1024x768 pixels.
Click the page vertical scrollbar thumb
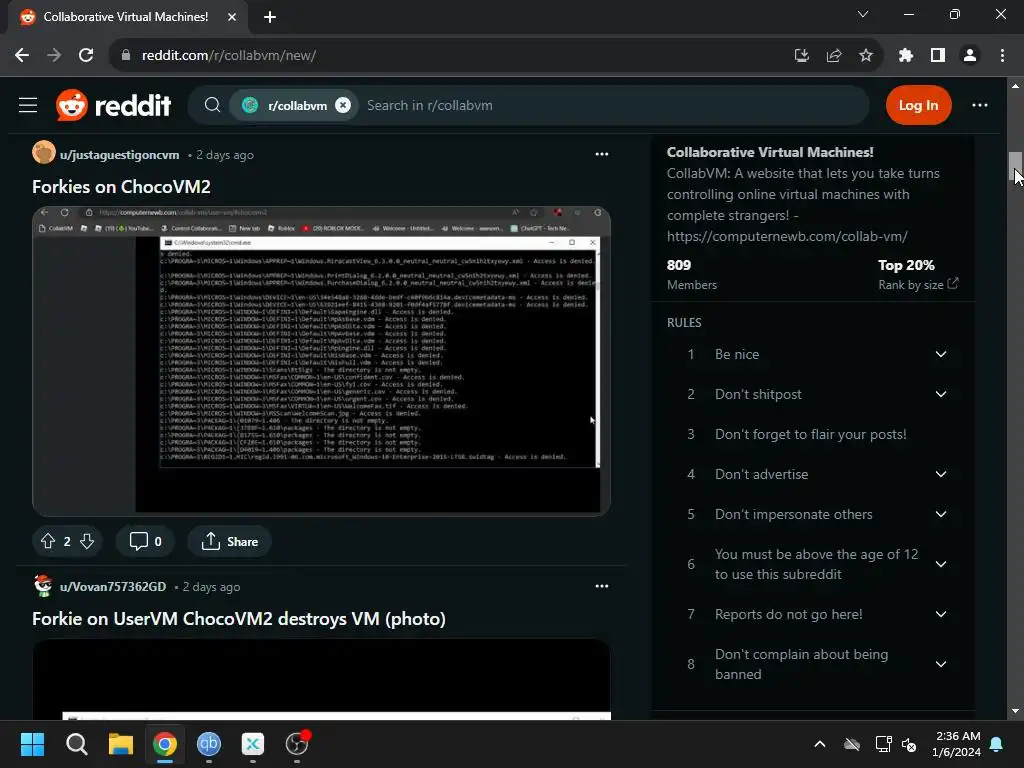[x=1015, y=167]
